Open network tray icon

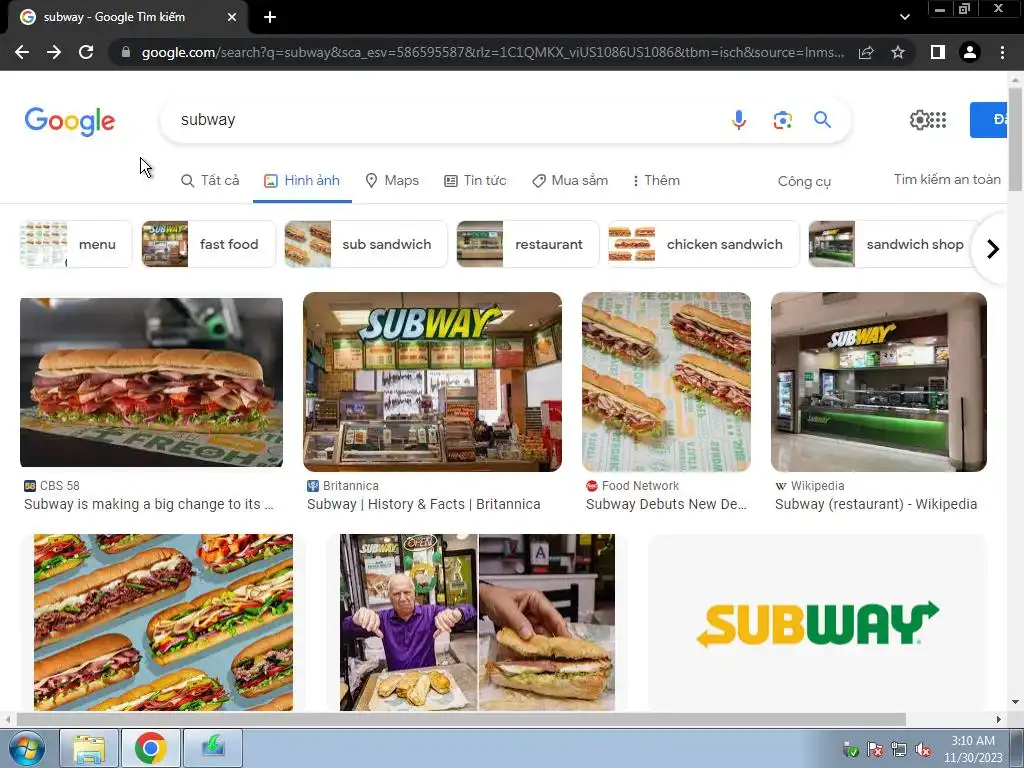point(899,750)
